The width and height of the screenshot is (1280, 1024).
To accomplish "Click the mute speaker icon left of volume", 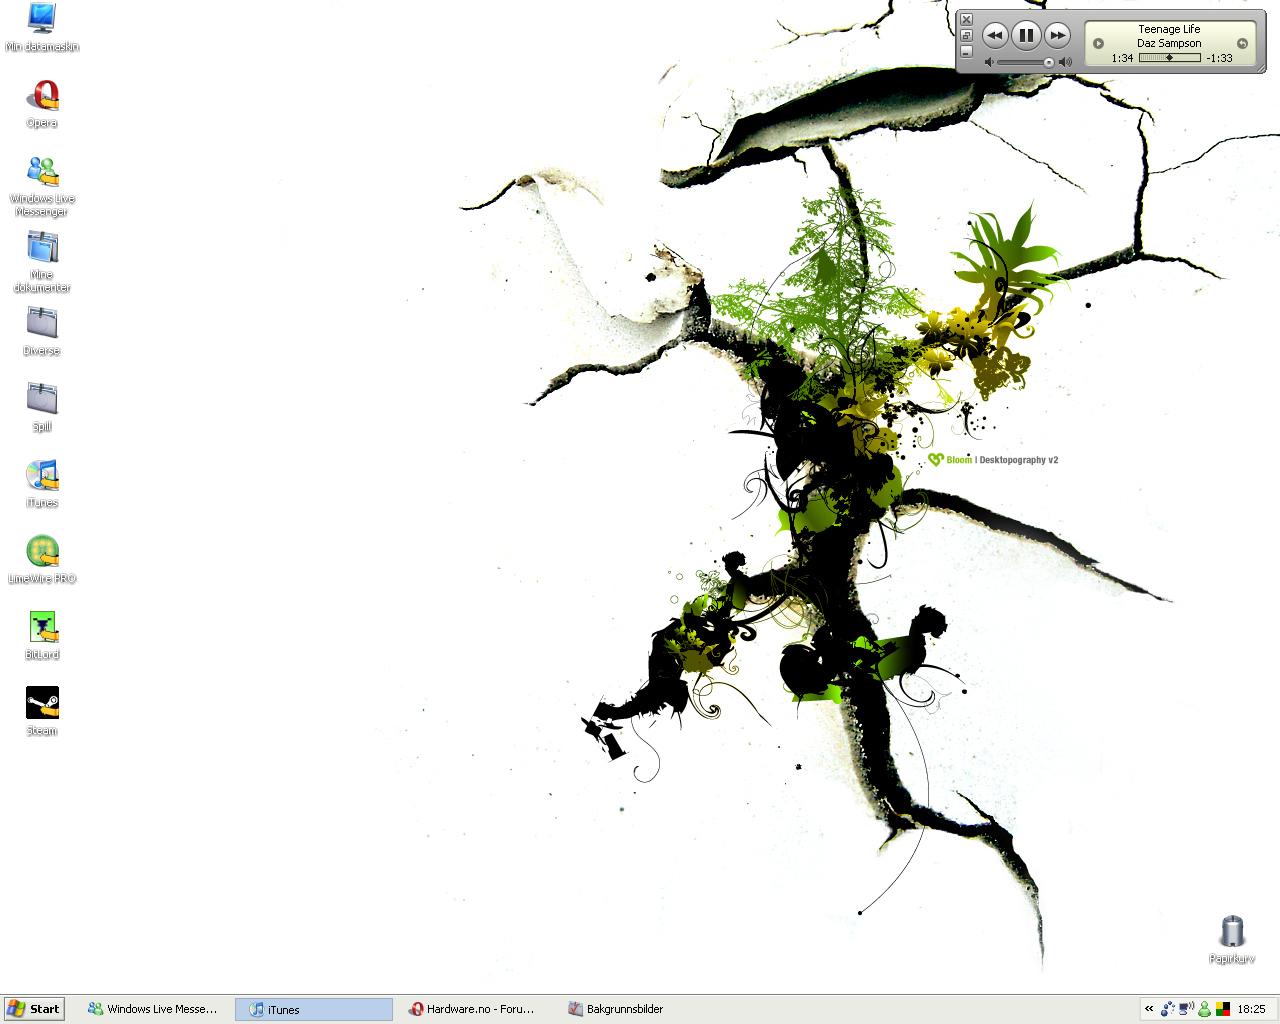I will pyautogui.click(x=989, y=62).
